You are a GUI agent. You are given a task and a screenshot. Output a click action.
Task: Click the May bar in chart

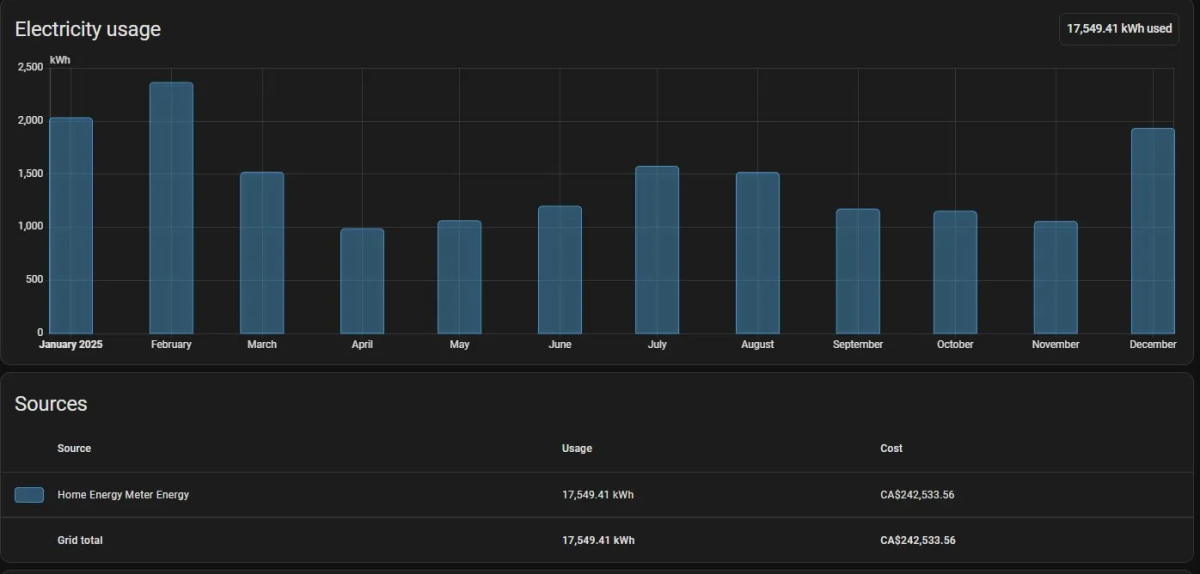coord(459,277)
